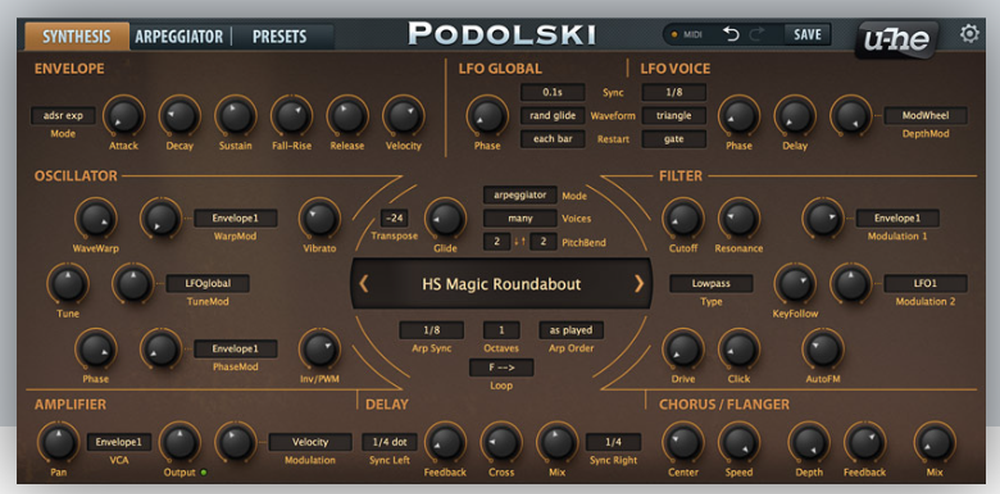Viewport: 1000px width, 494px height.
Task: Click the HS Magic Roundabout preset name
Action: click(501, 284)
